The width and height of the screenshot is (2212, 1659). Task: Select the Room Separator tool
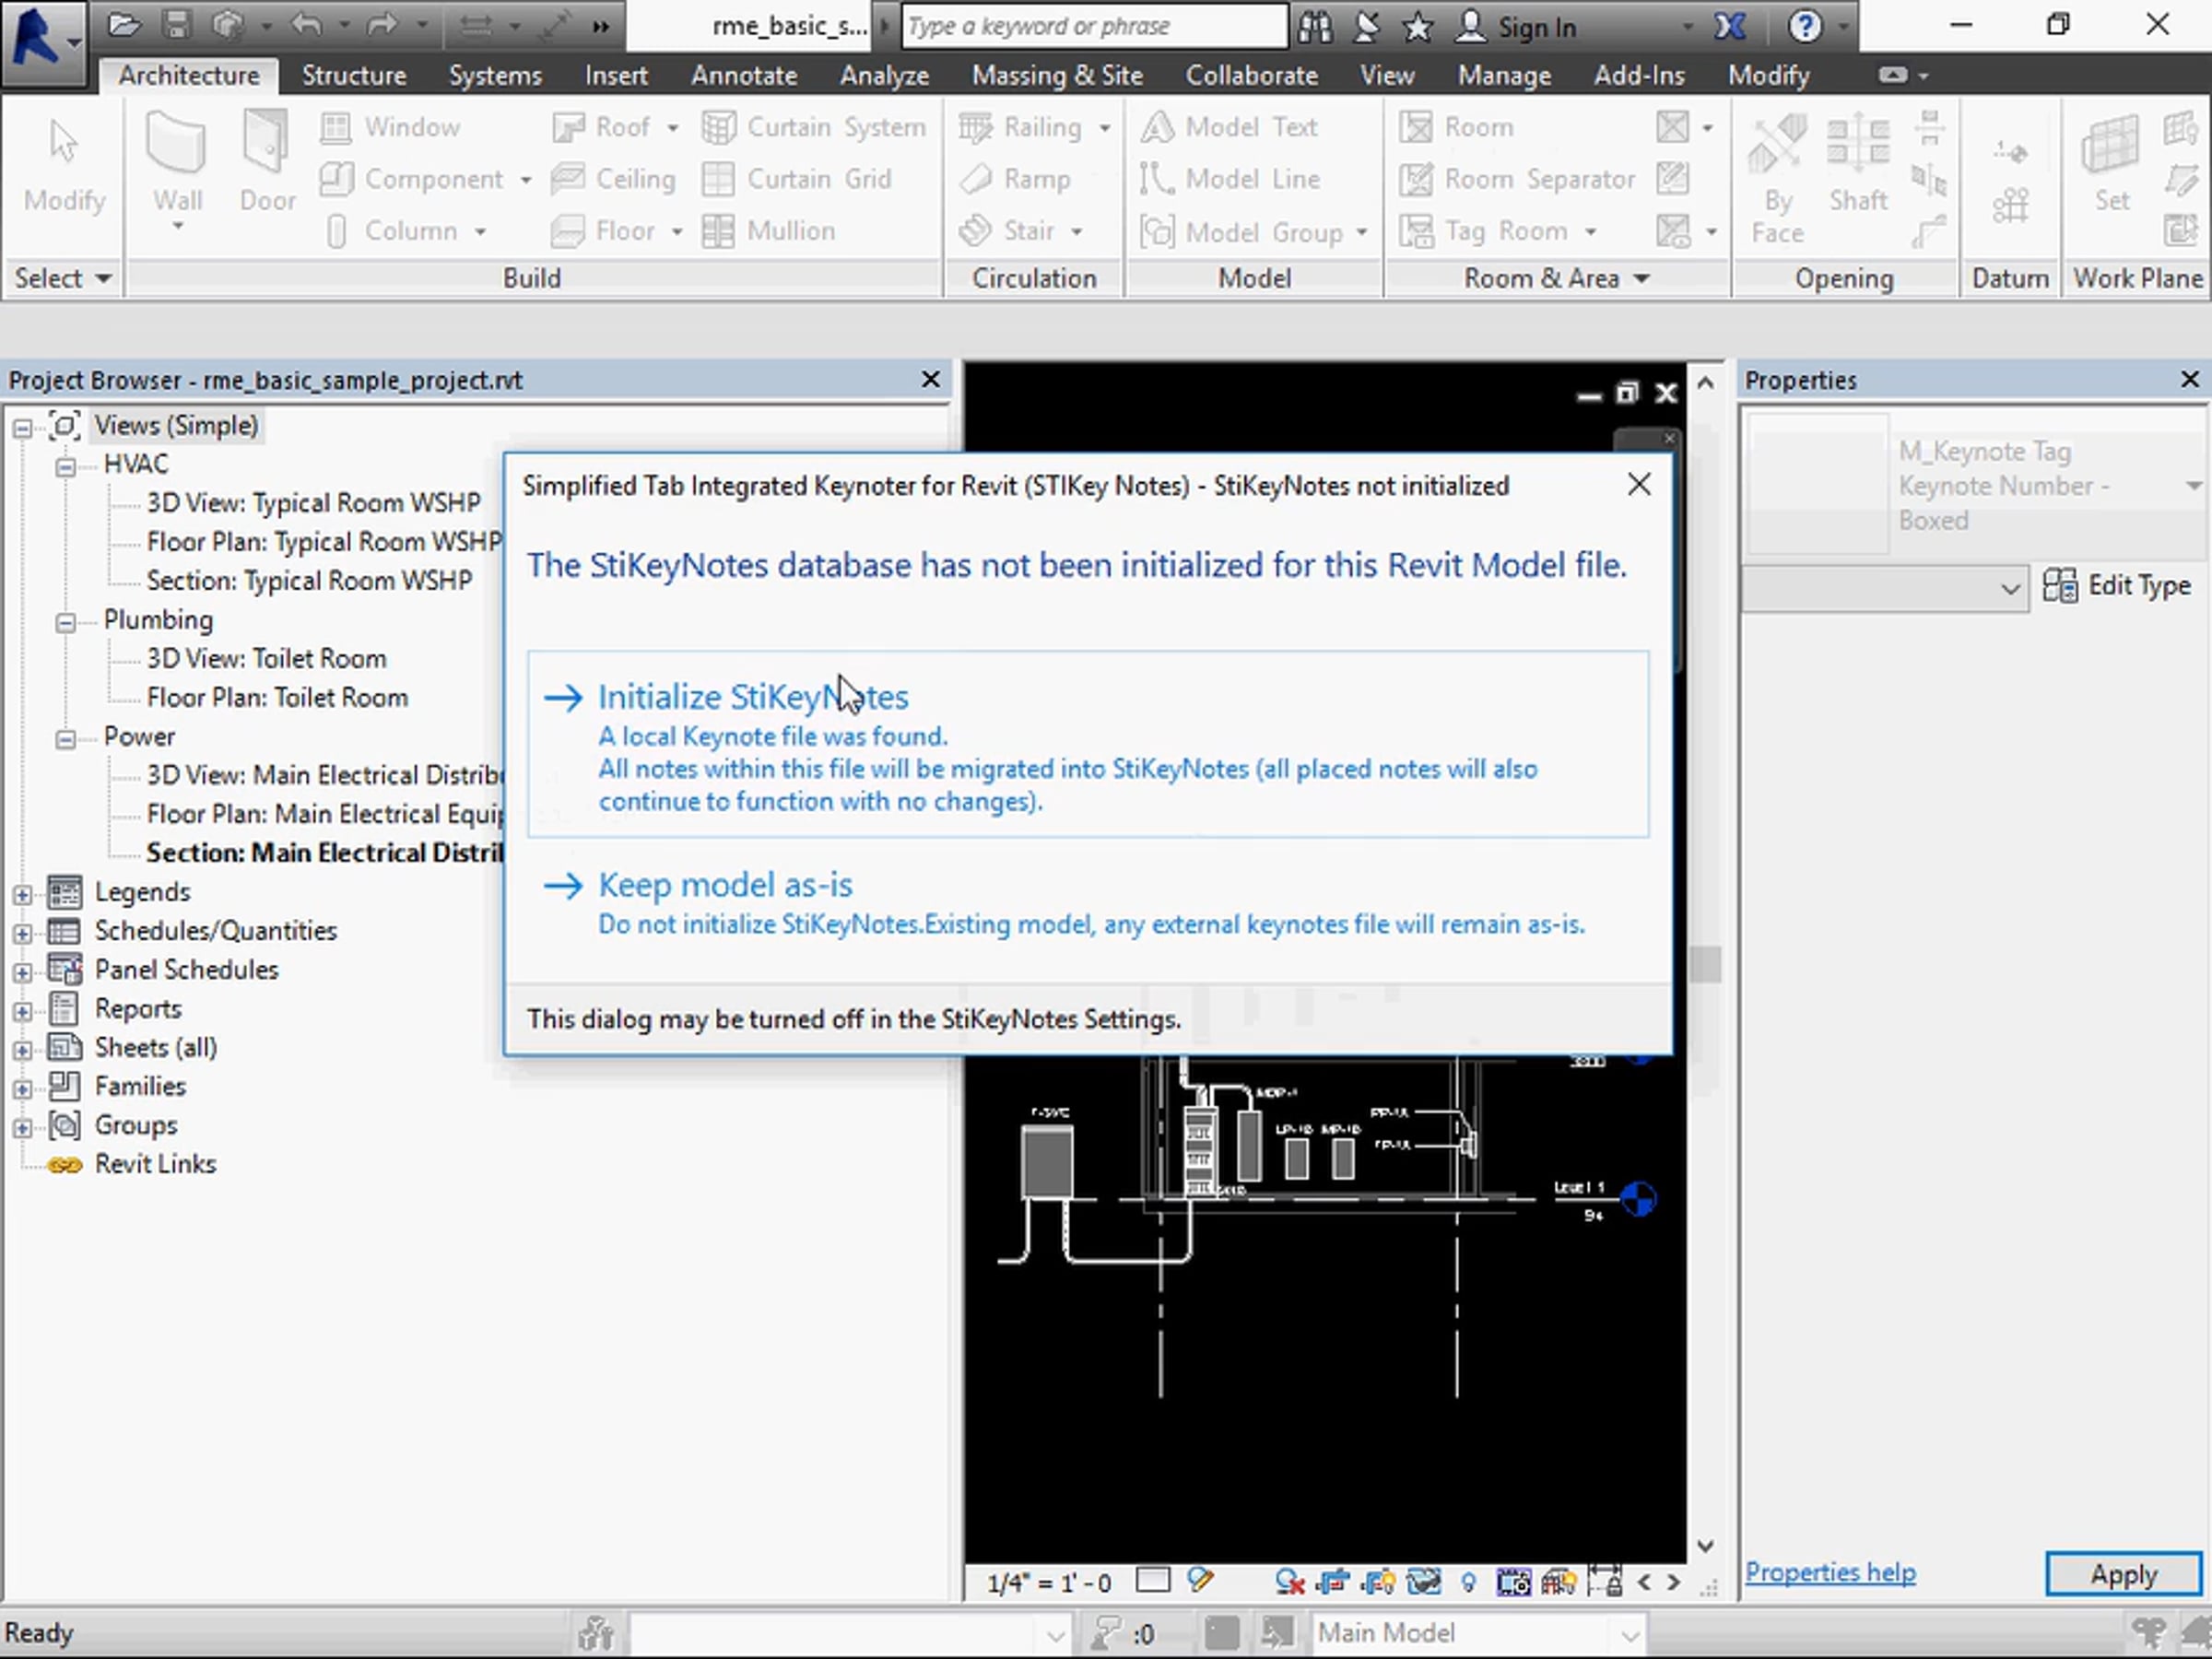[1516, 179]
